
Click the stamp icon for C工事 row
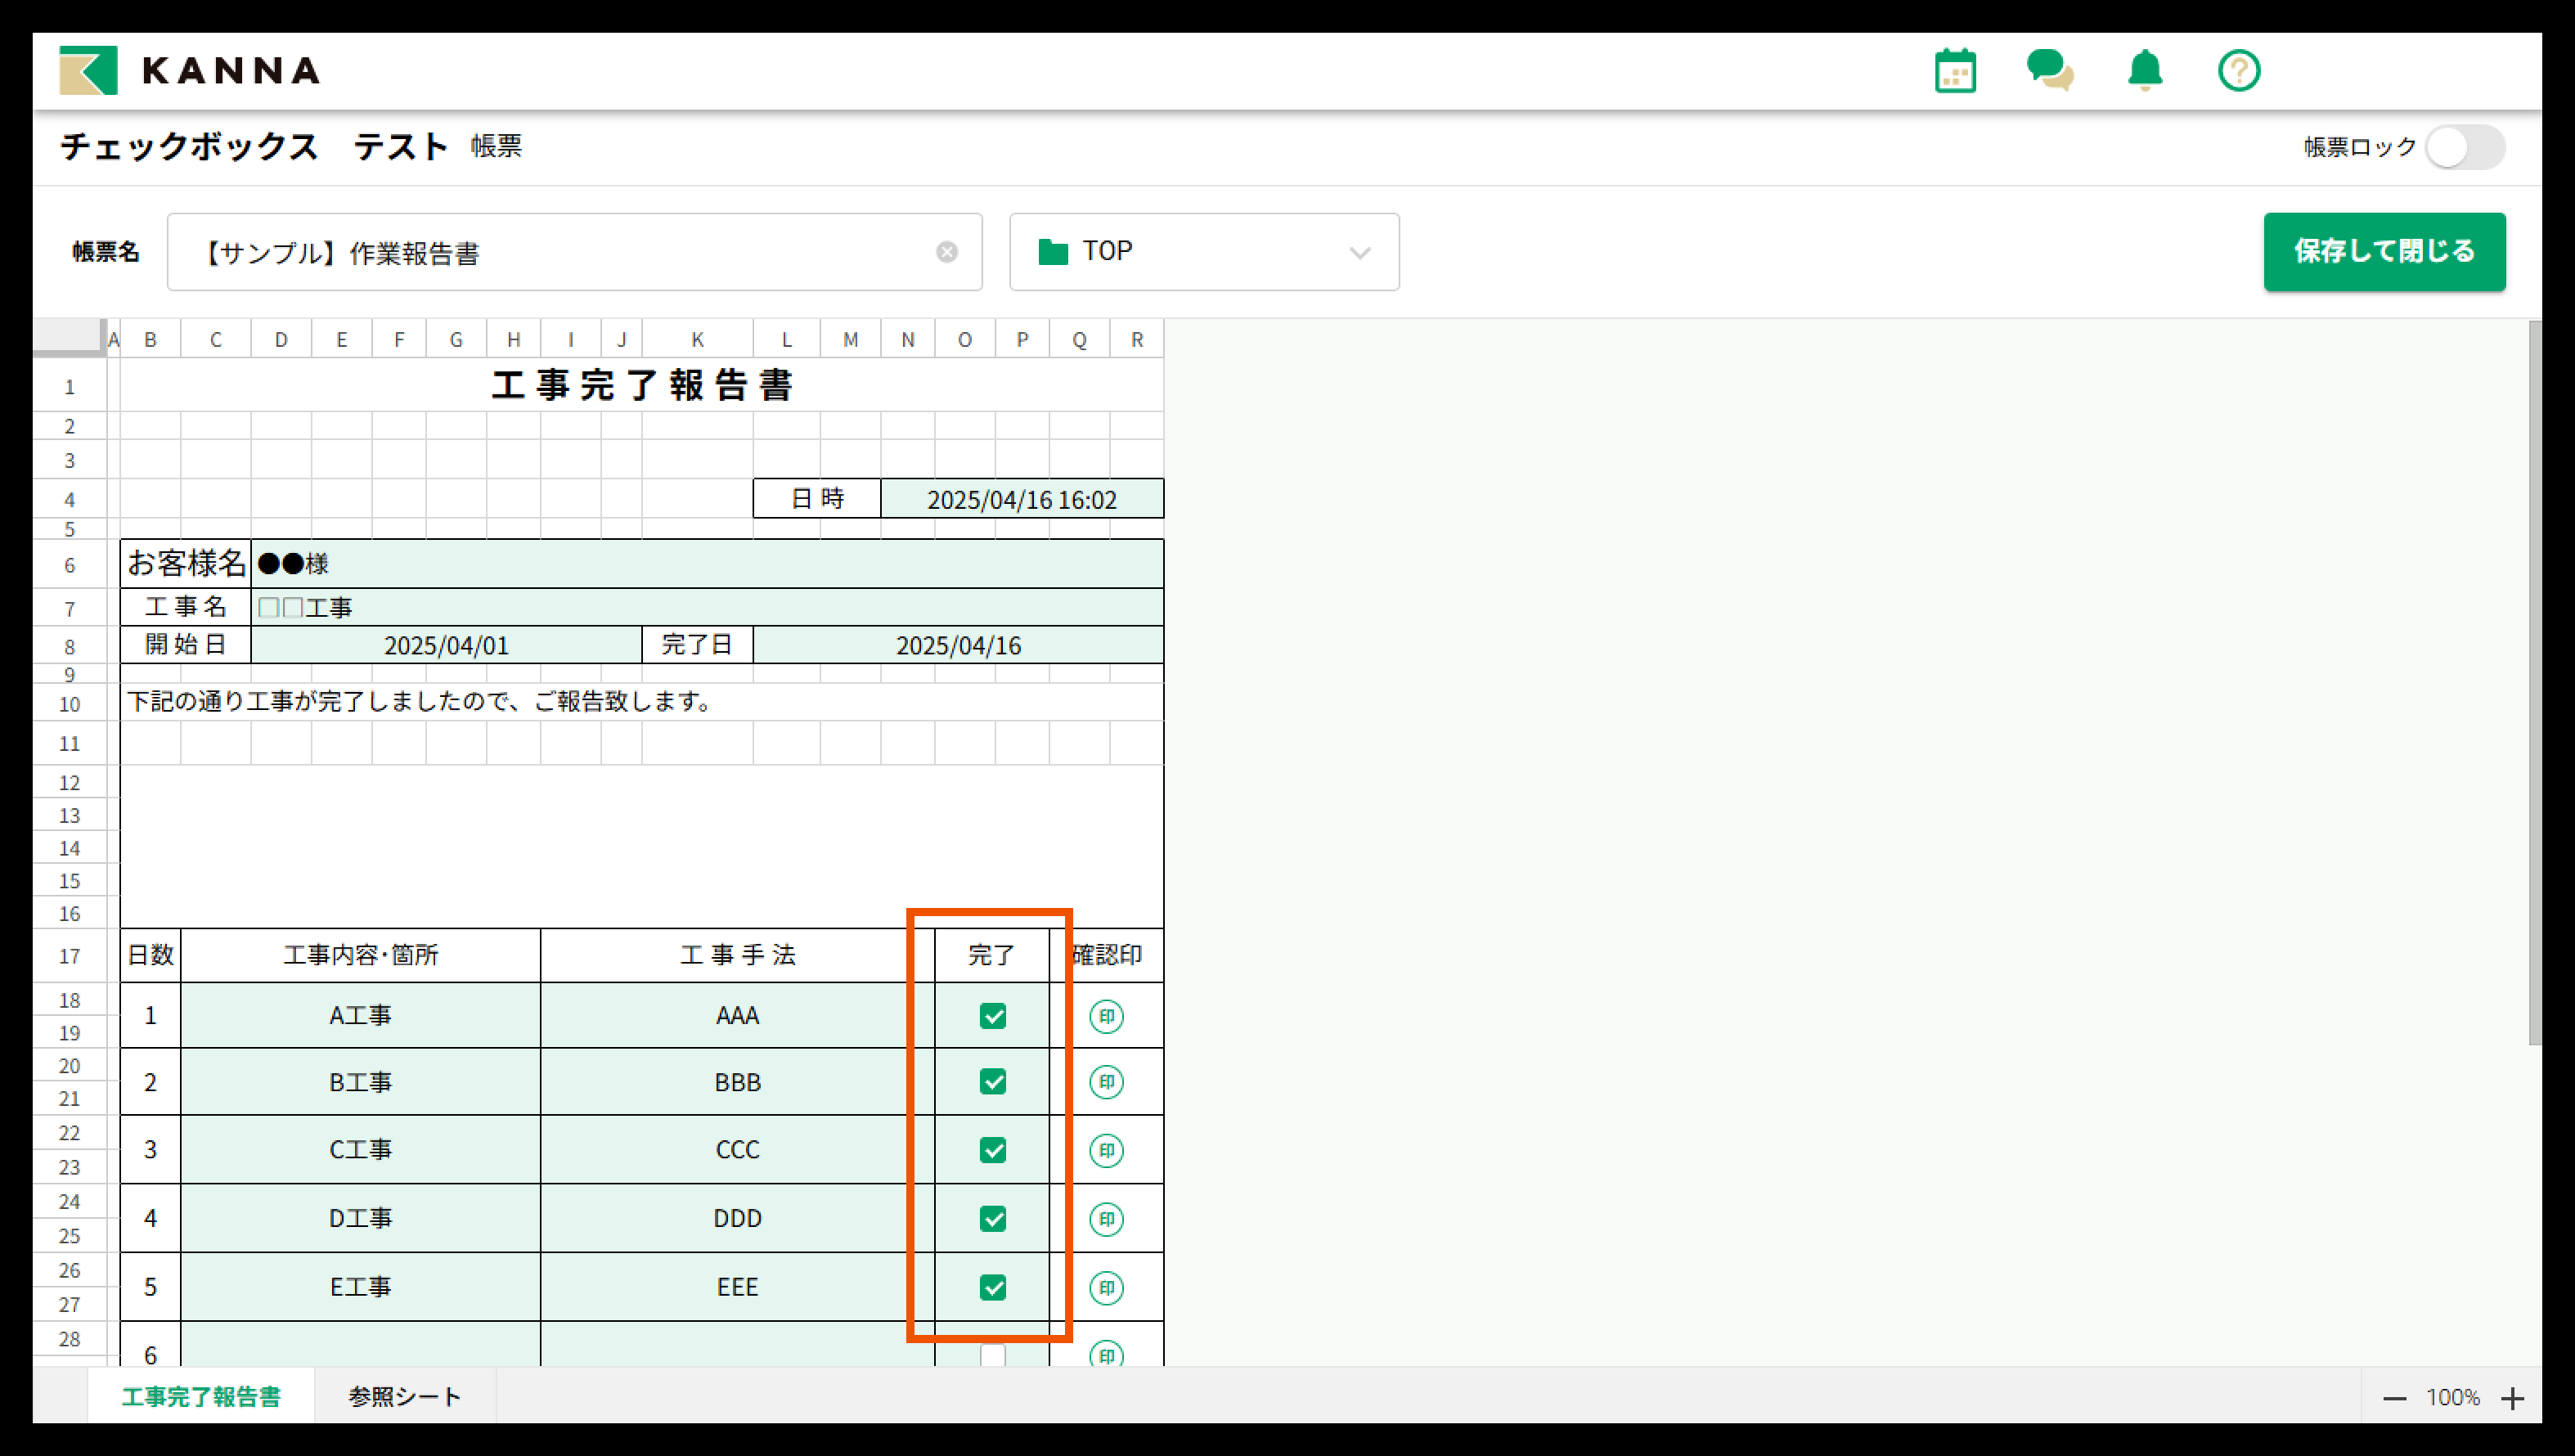(x=1106, y=1150)
